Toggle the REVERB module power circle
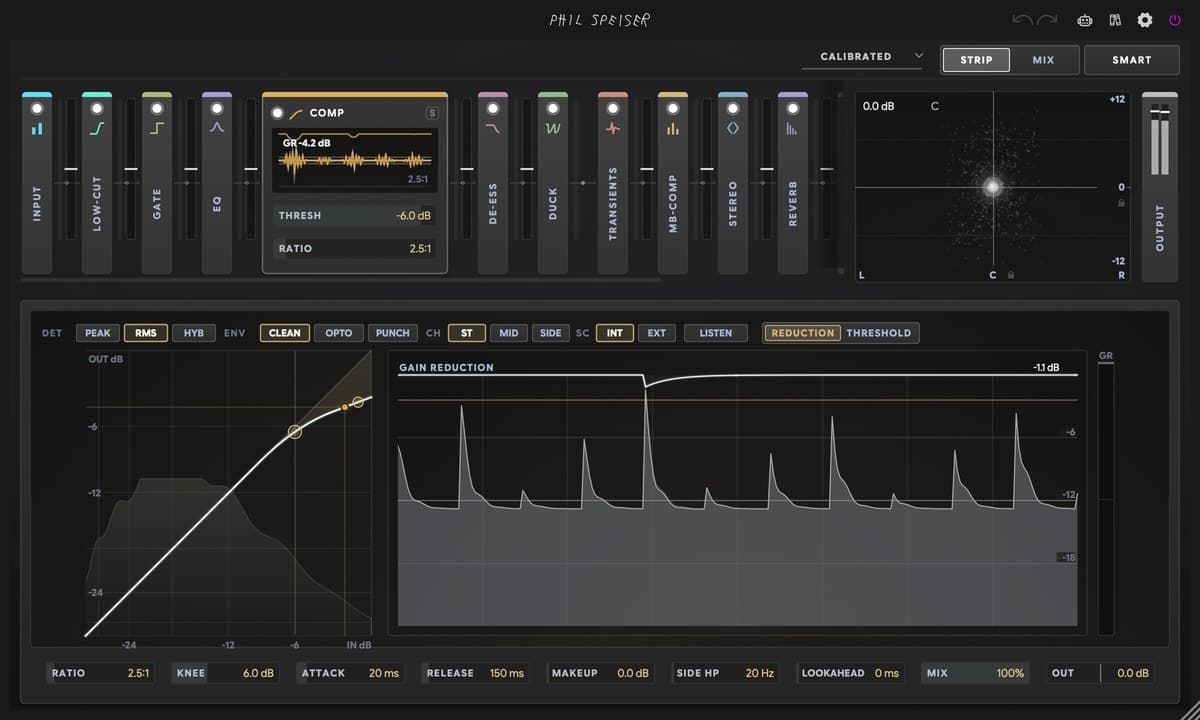 [x=793, y=108]
